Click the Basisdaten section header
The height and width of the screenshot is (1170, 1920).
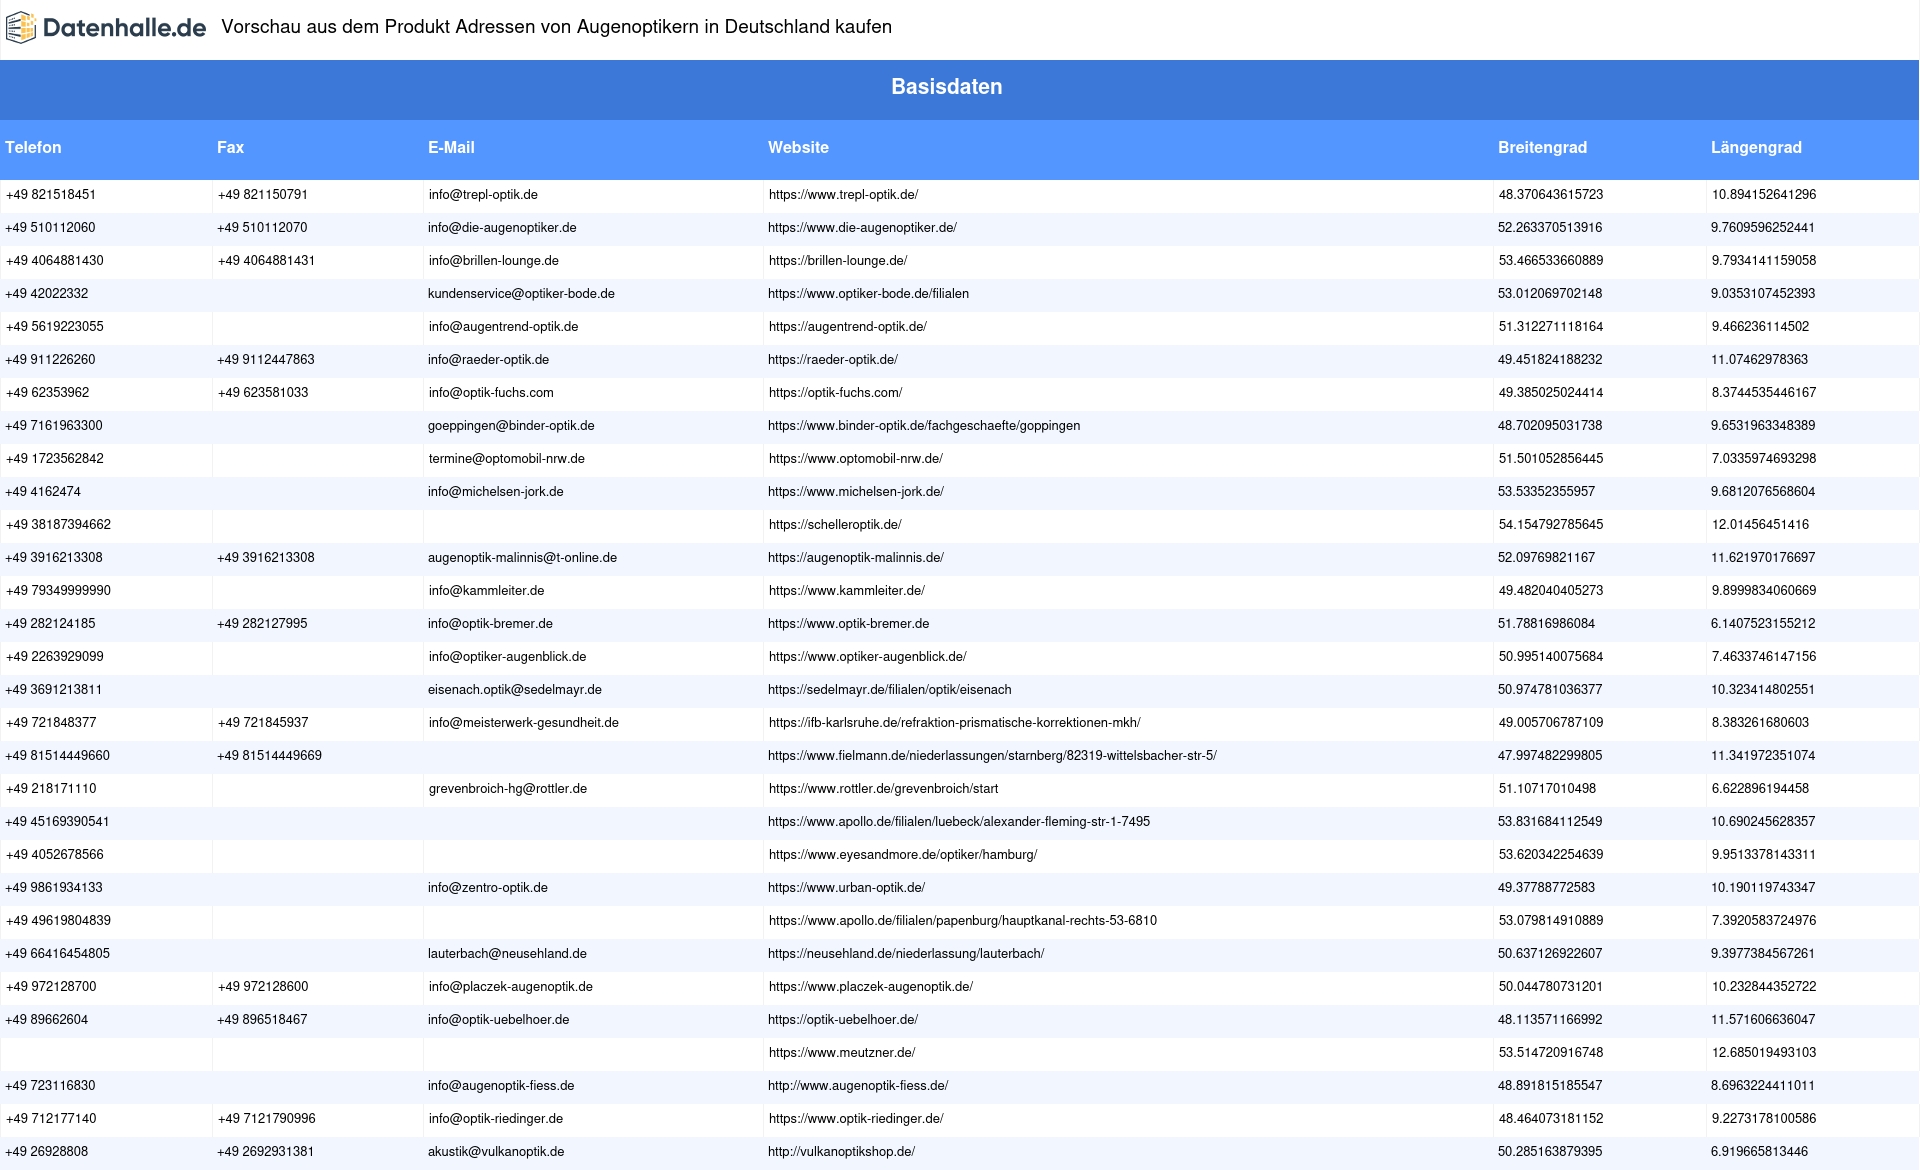click(x=947, y=87)
